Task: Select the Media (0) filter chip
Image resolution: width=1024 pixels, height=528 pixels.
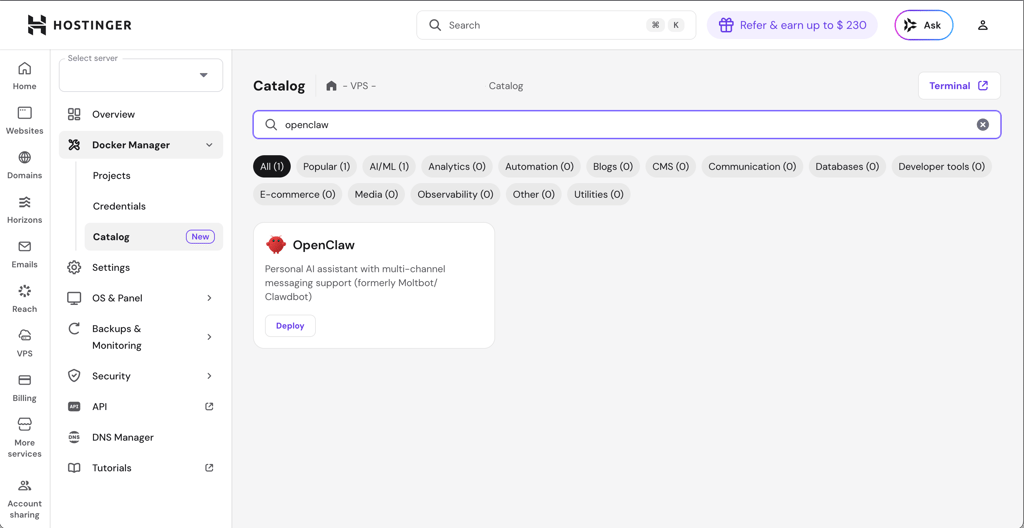Action: (376, 194)
